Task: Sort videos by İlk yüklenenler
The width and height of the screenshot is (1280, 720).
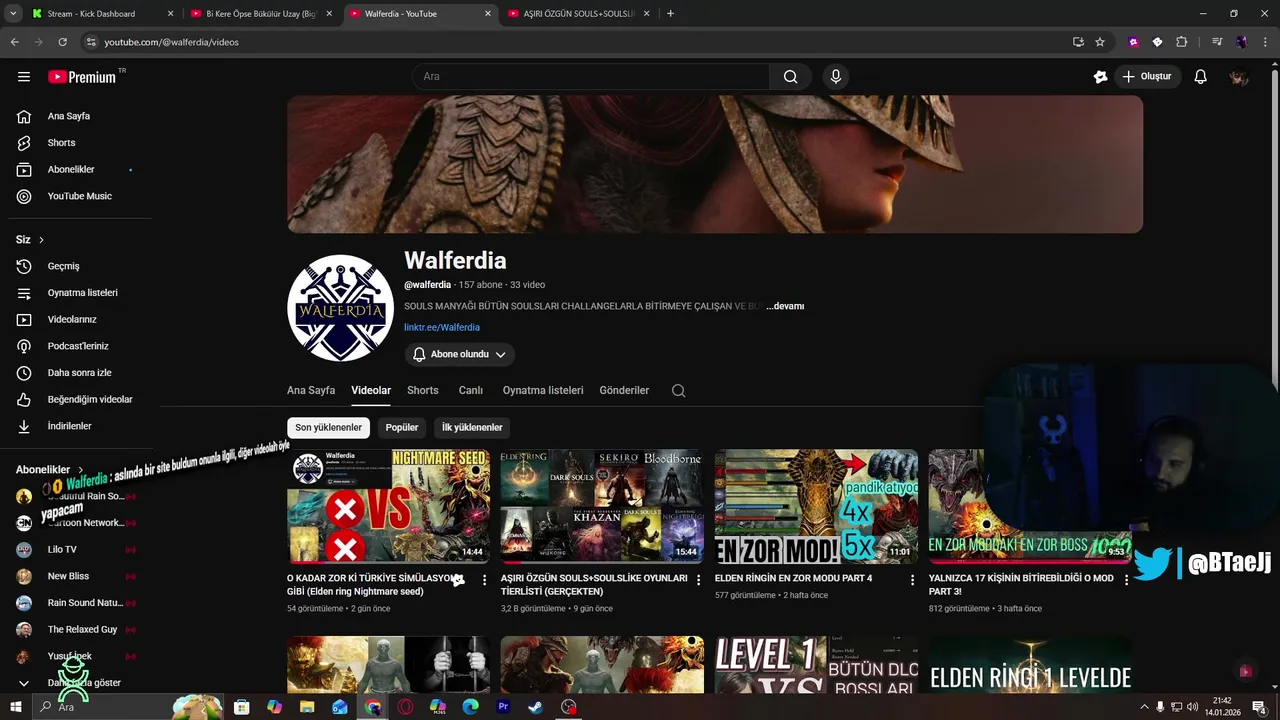Action: click(472, 427)
